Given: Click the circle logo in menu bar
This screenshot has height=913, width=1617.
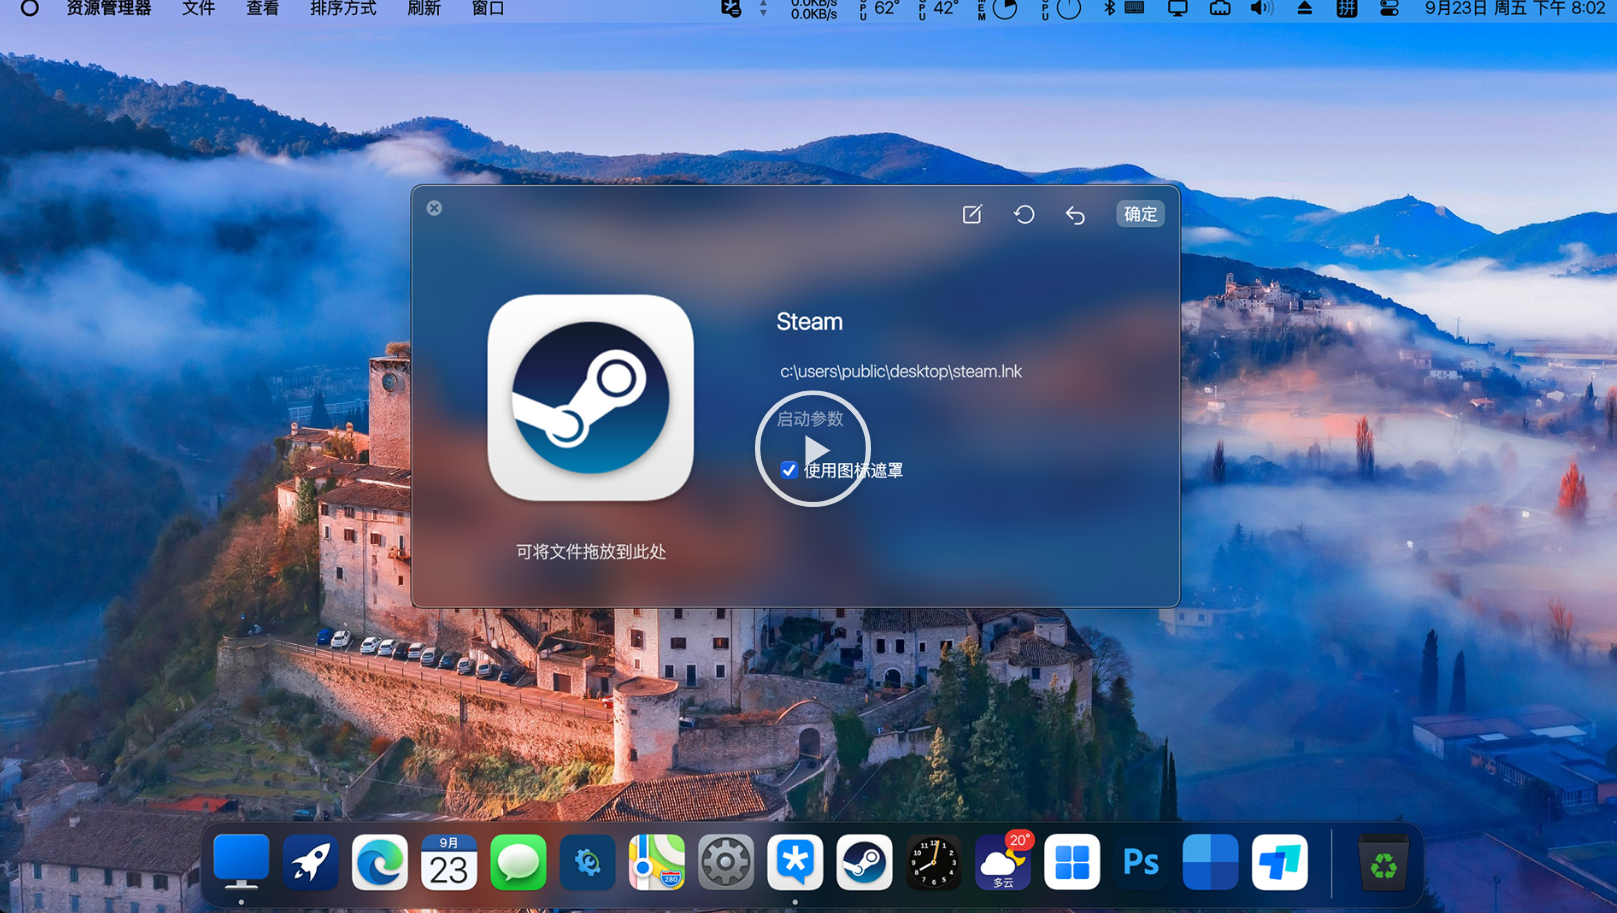Looking at the screenshot, I should pos(30,8).
